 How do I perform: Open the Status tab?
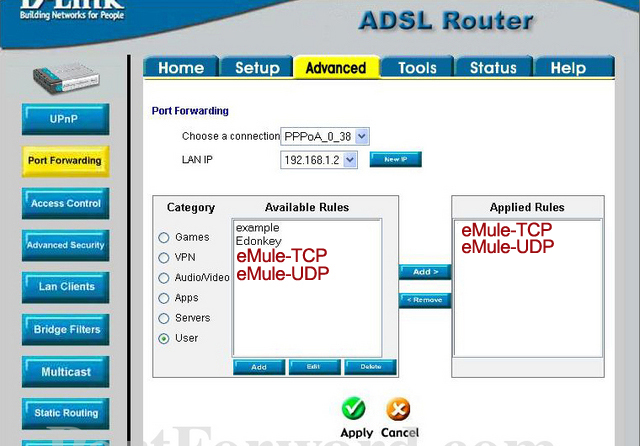coord(493,67)
